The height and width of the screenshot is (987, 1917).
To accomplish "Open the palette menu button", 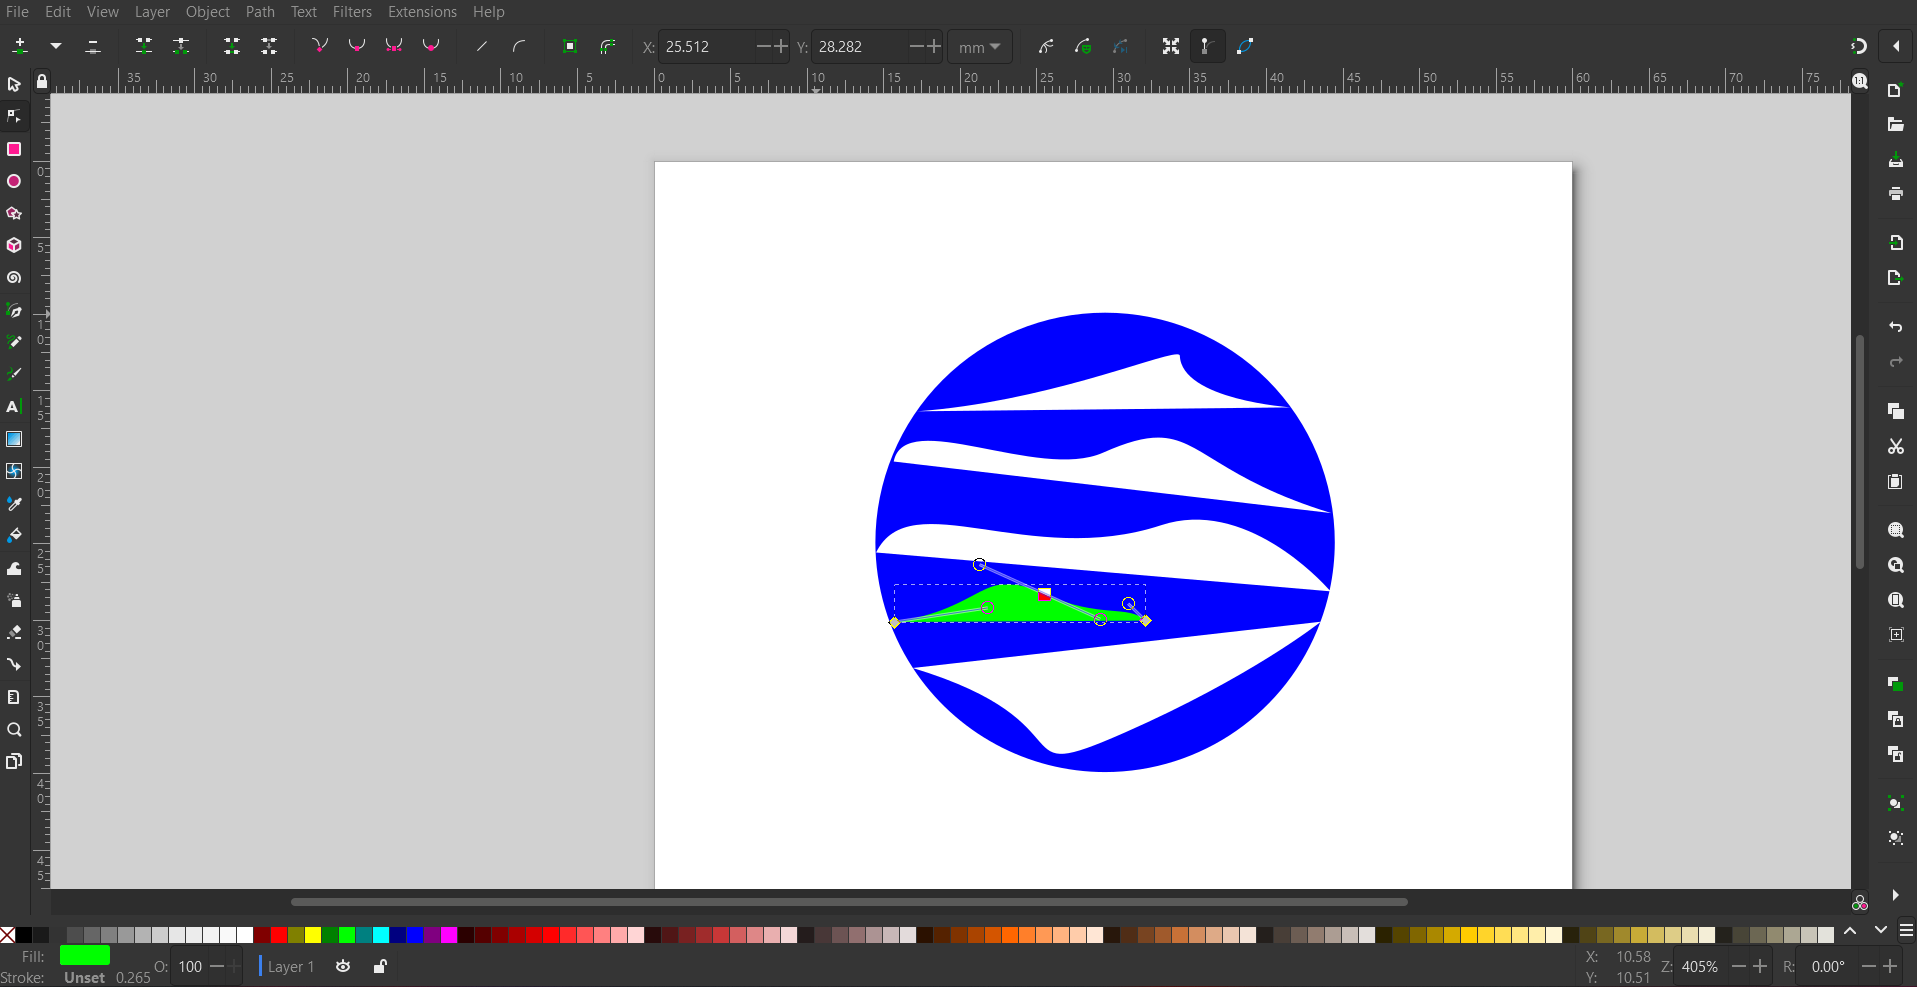I will click(x=1906, y=931).
